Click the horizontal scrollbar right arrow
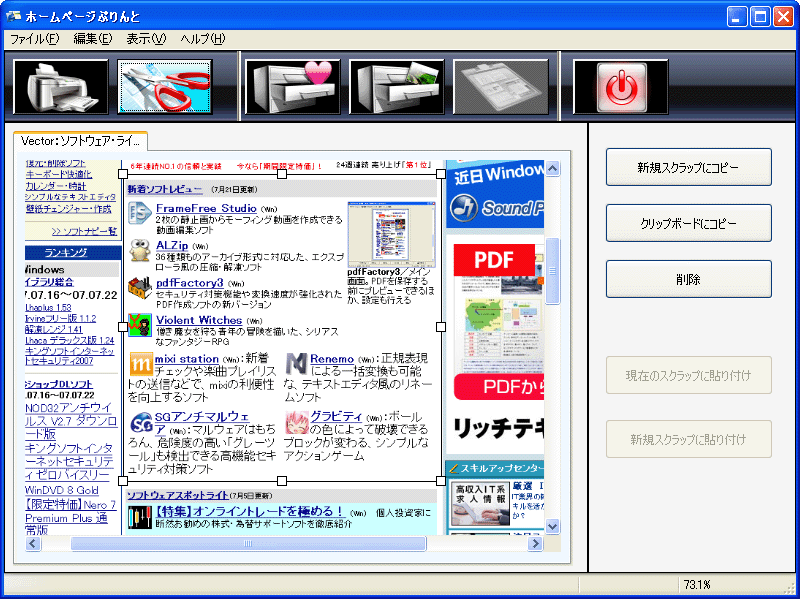800x599 pixels. pos(535,543)
